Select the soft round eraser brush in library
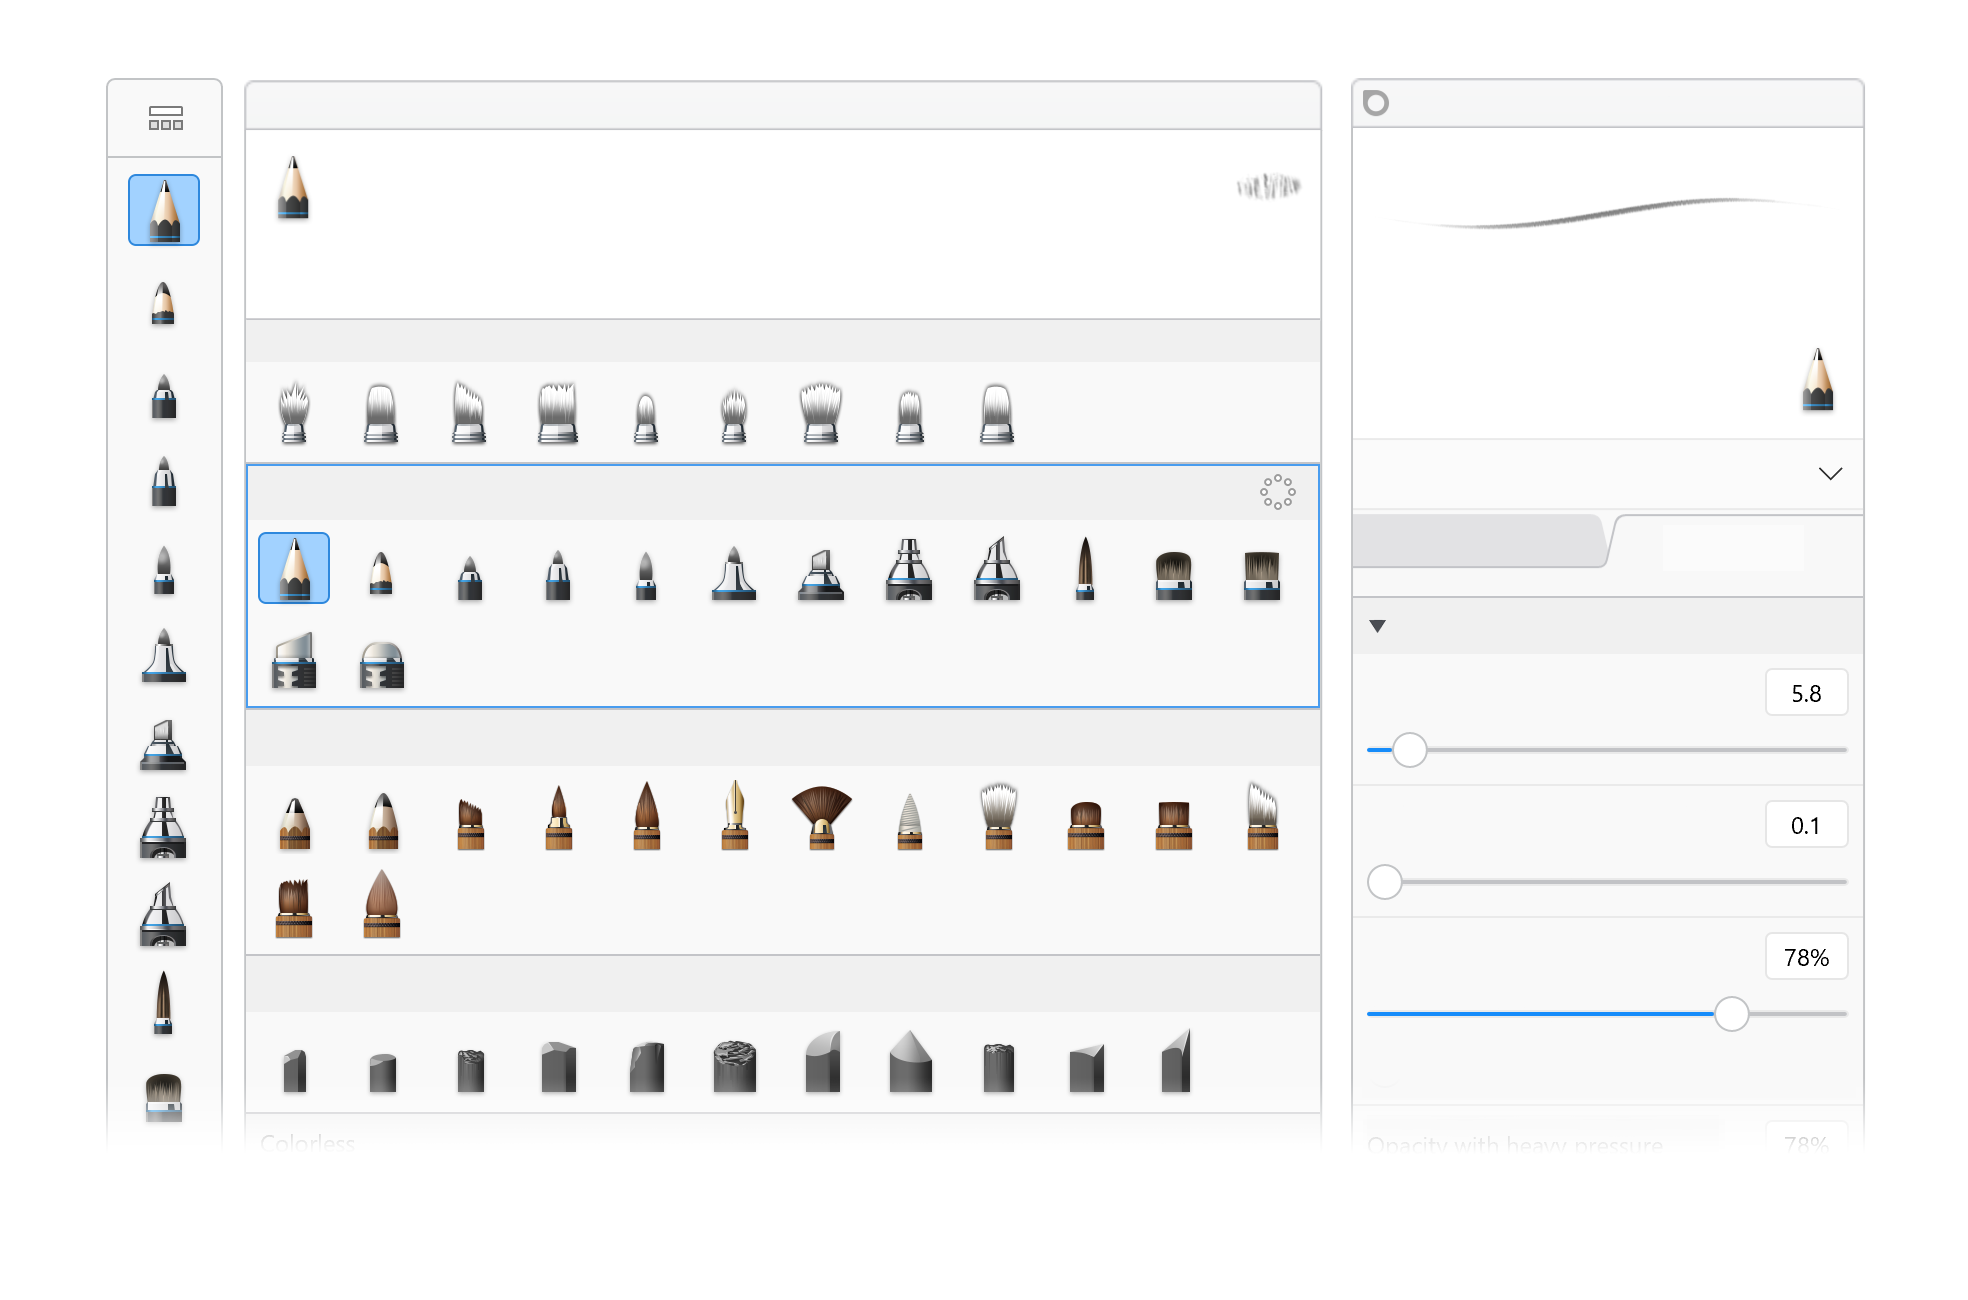Screen dimensions: 1968x1300 point(381,664)
